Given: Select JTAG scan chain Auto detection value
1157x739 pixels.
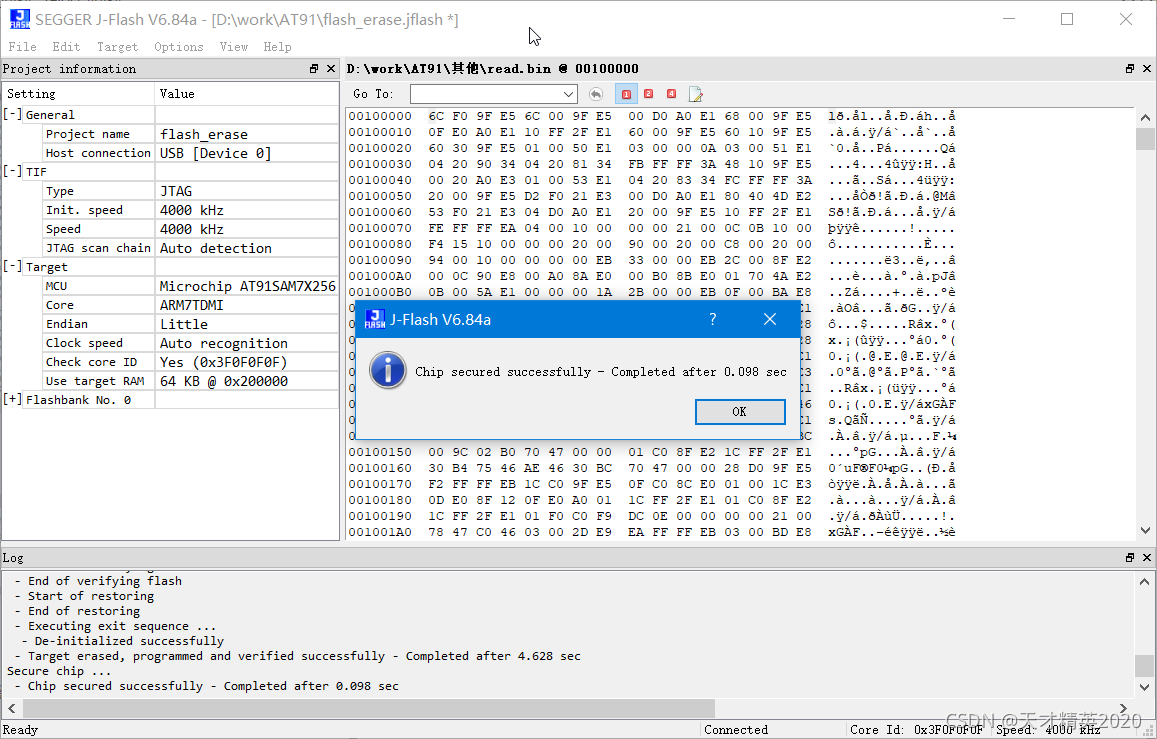Looking at the screenshot, I should pyautogui.click(x=247, y=248).
